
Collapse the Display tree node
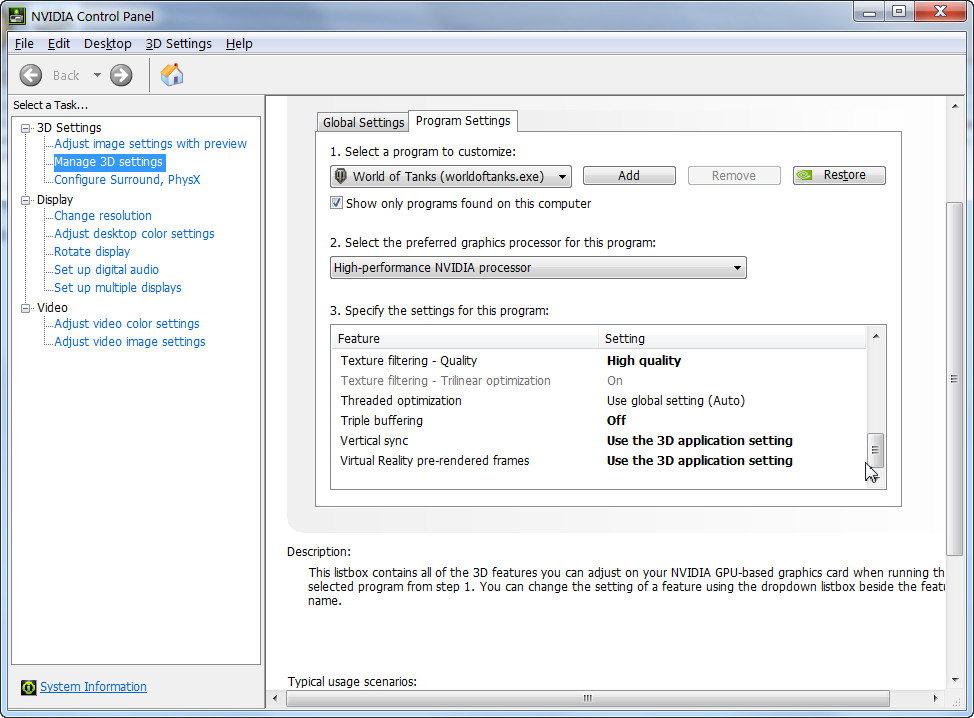(x=26, y=200)
